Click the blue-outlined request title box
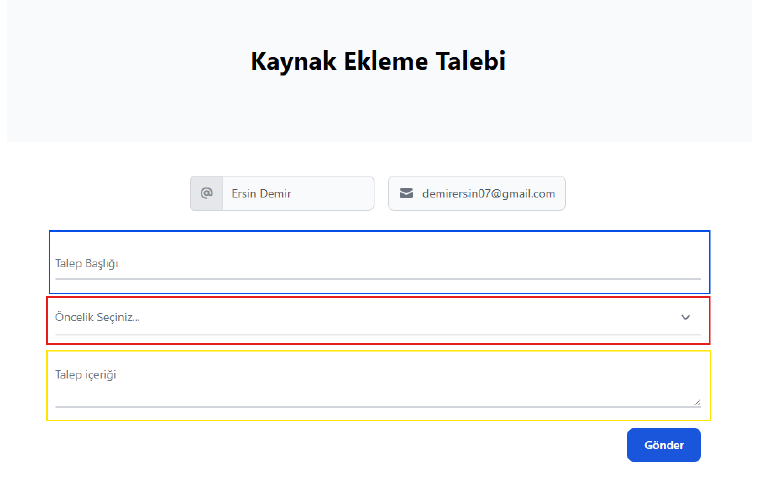Image resolution: width=776 pixels, height=501 pixels. coord(380,262)
